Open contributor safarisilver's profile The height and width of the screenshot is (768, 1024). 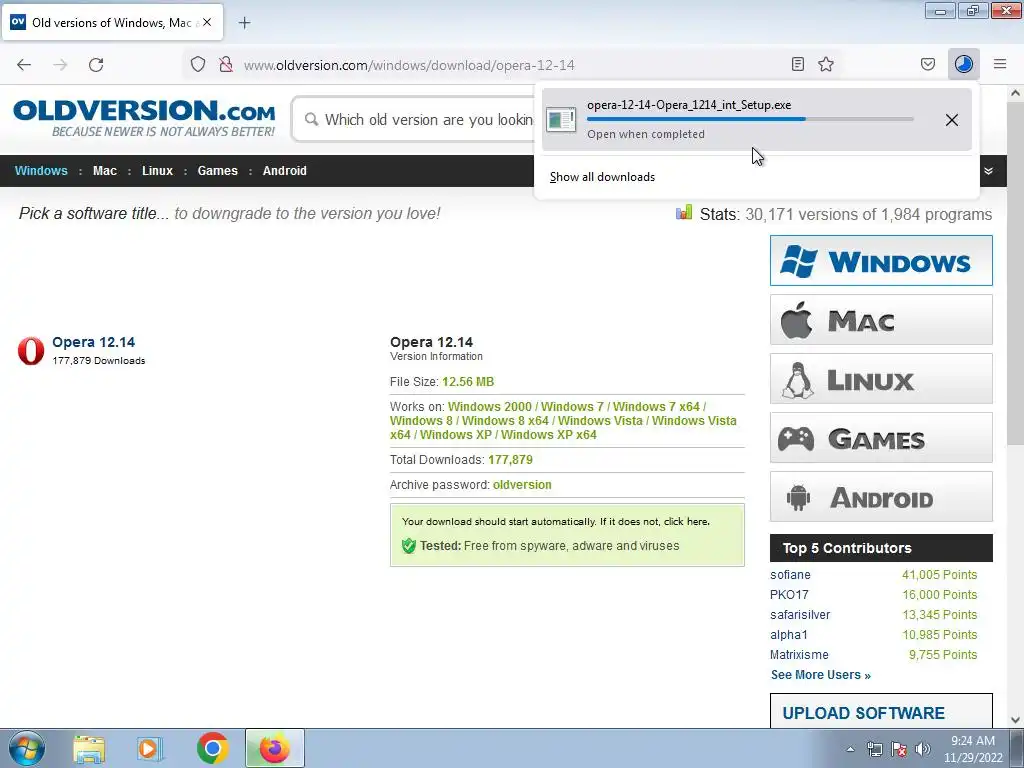800,615
